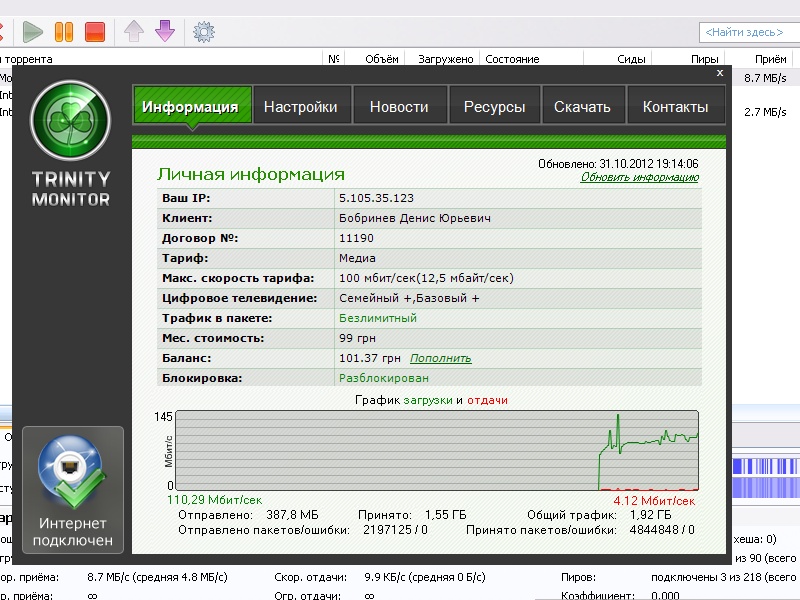Click the Пополнить balance link
800x600 pixels.
[x=440, y=358]
